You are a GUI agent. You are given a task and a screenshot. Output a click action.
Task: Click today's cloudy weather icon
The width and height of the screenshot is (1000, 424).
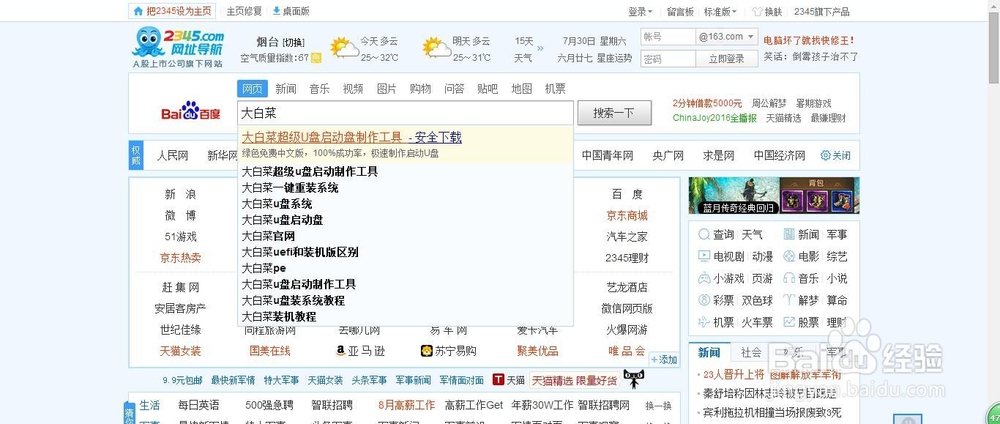pos(344,48)
